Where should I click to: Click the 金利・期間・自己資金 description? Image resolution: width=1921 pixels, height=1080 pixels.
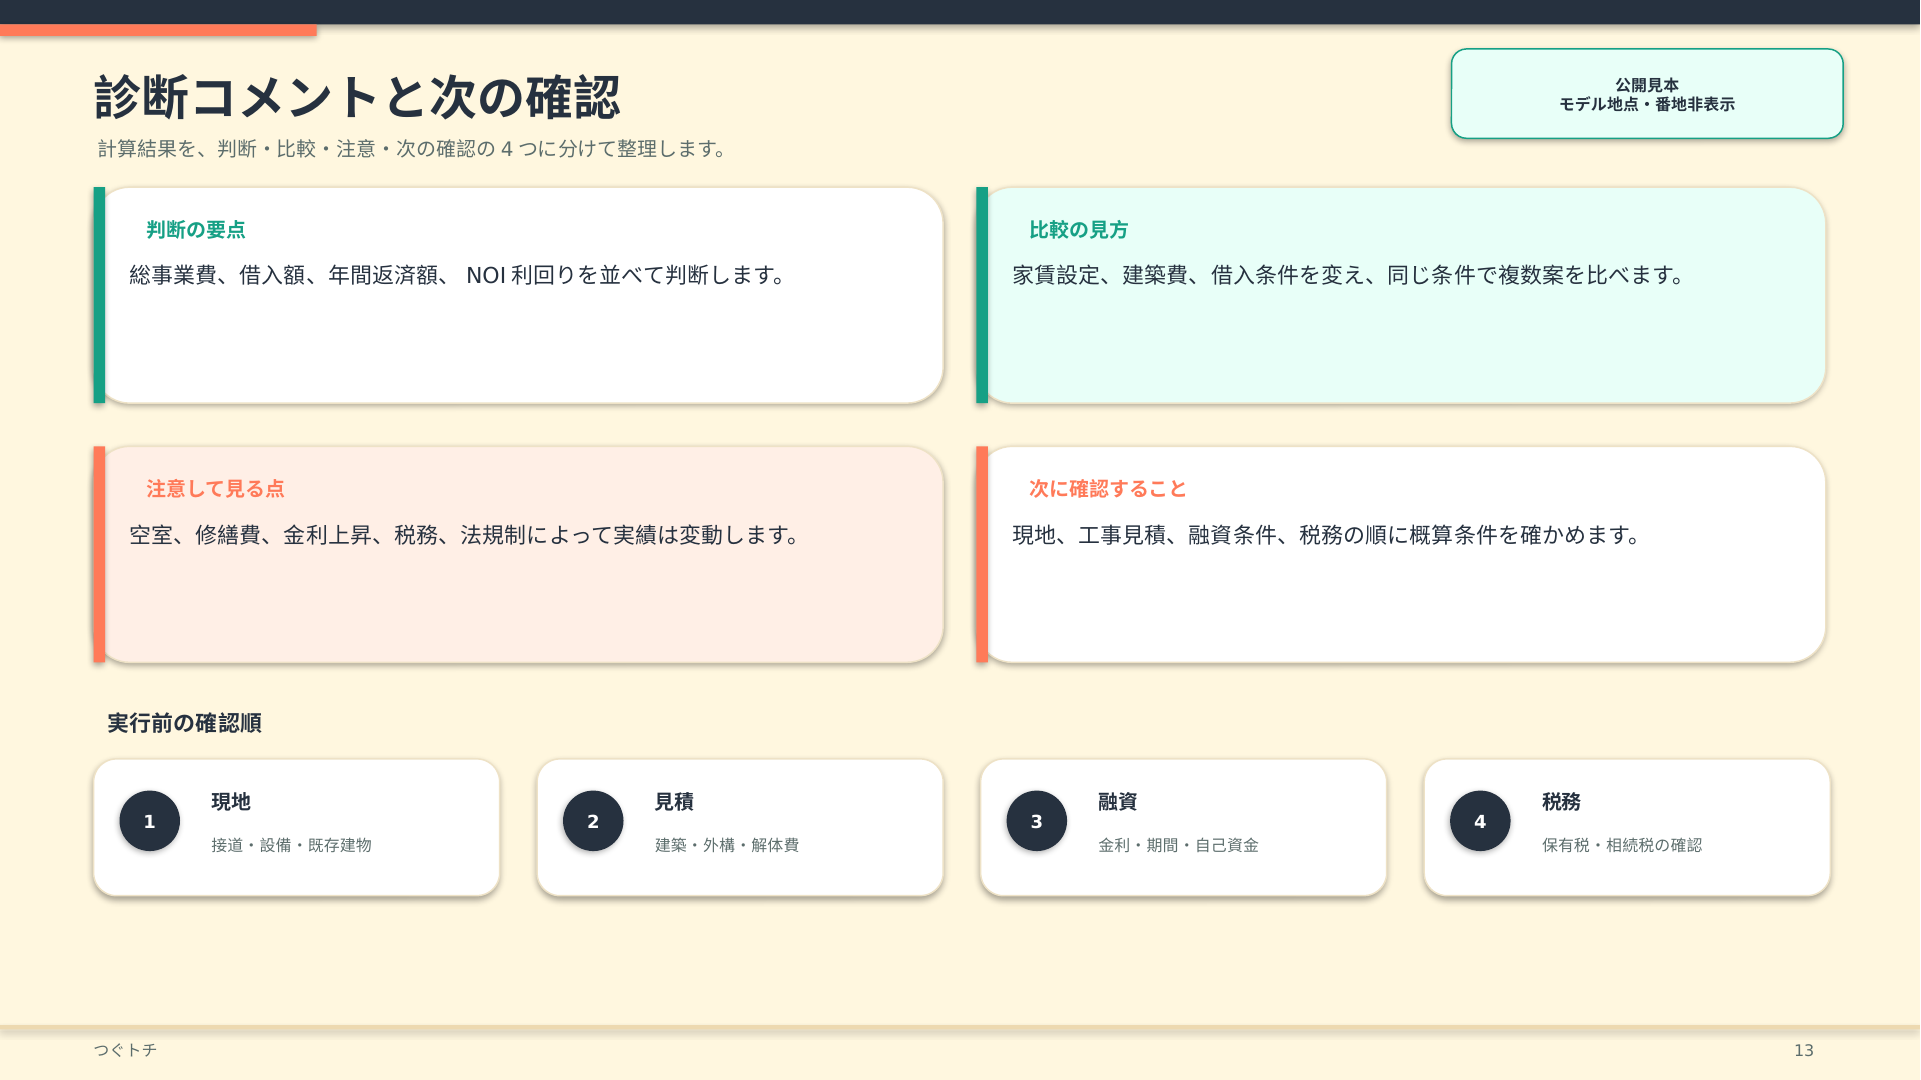pyautogui.click(x=1179, y=845)
